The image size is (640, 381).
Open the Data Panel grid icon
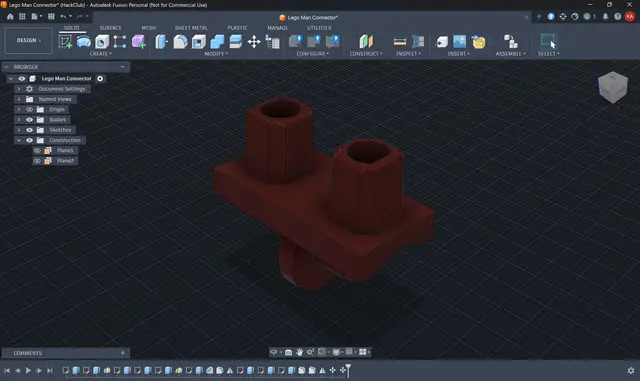22,16
